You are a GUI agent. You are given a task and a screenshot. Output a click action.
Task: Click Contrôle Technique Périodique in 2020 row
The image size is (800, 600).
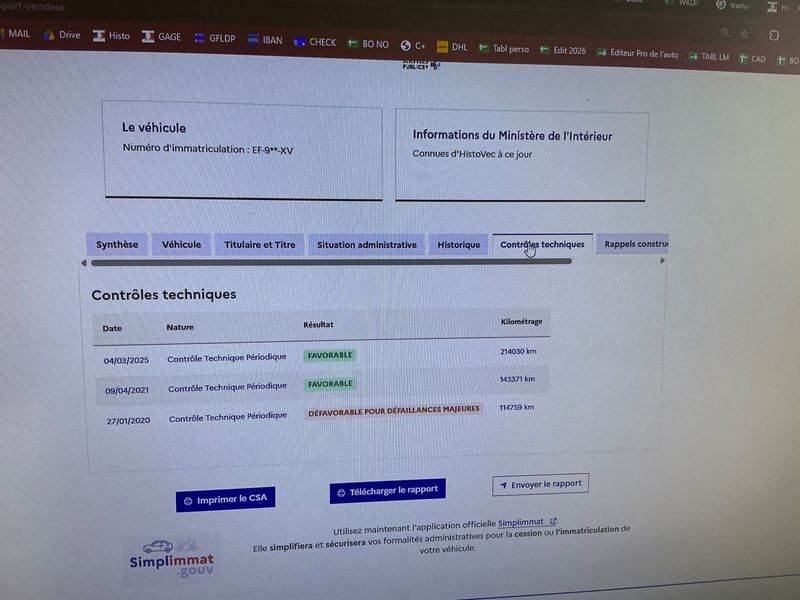pyautogui.click(x=228, y=417)
